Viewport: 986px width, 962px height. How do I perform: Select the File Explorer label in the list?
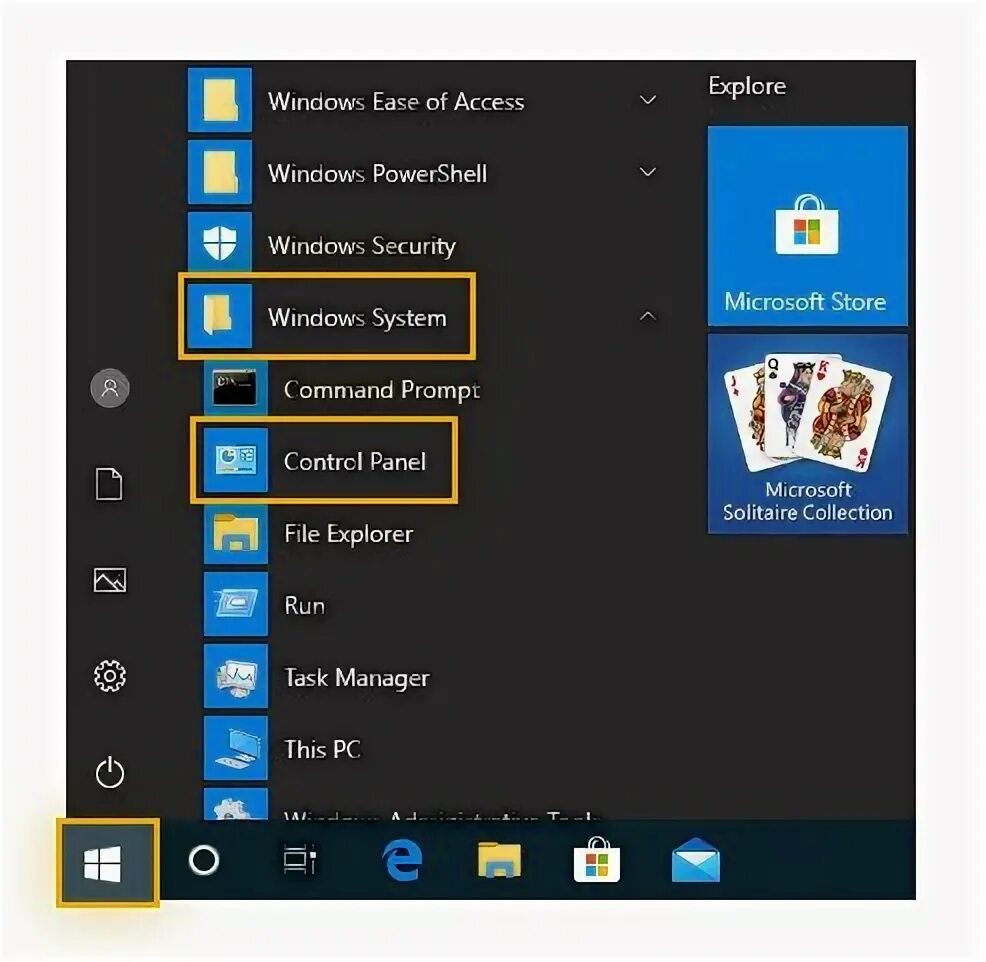pyautogui.click(x=349, y=534)
